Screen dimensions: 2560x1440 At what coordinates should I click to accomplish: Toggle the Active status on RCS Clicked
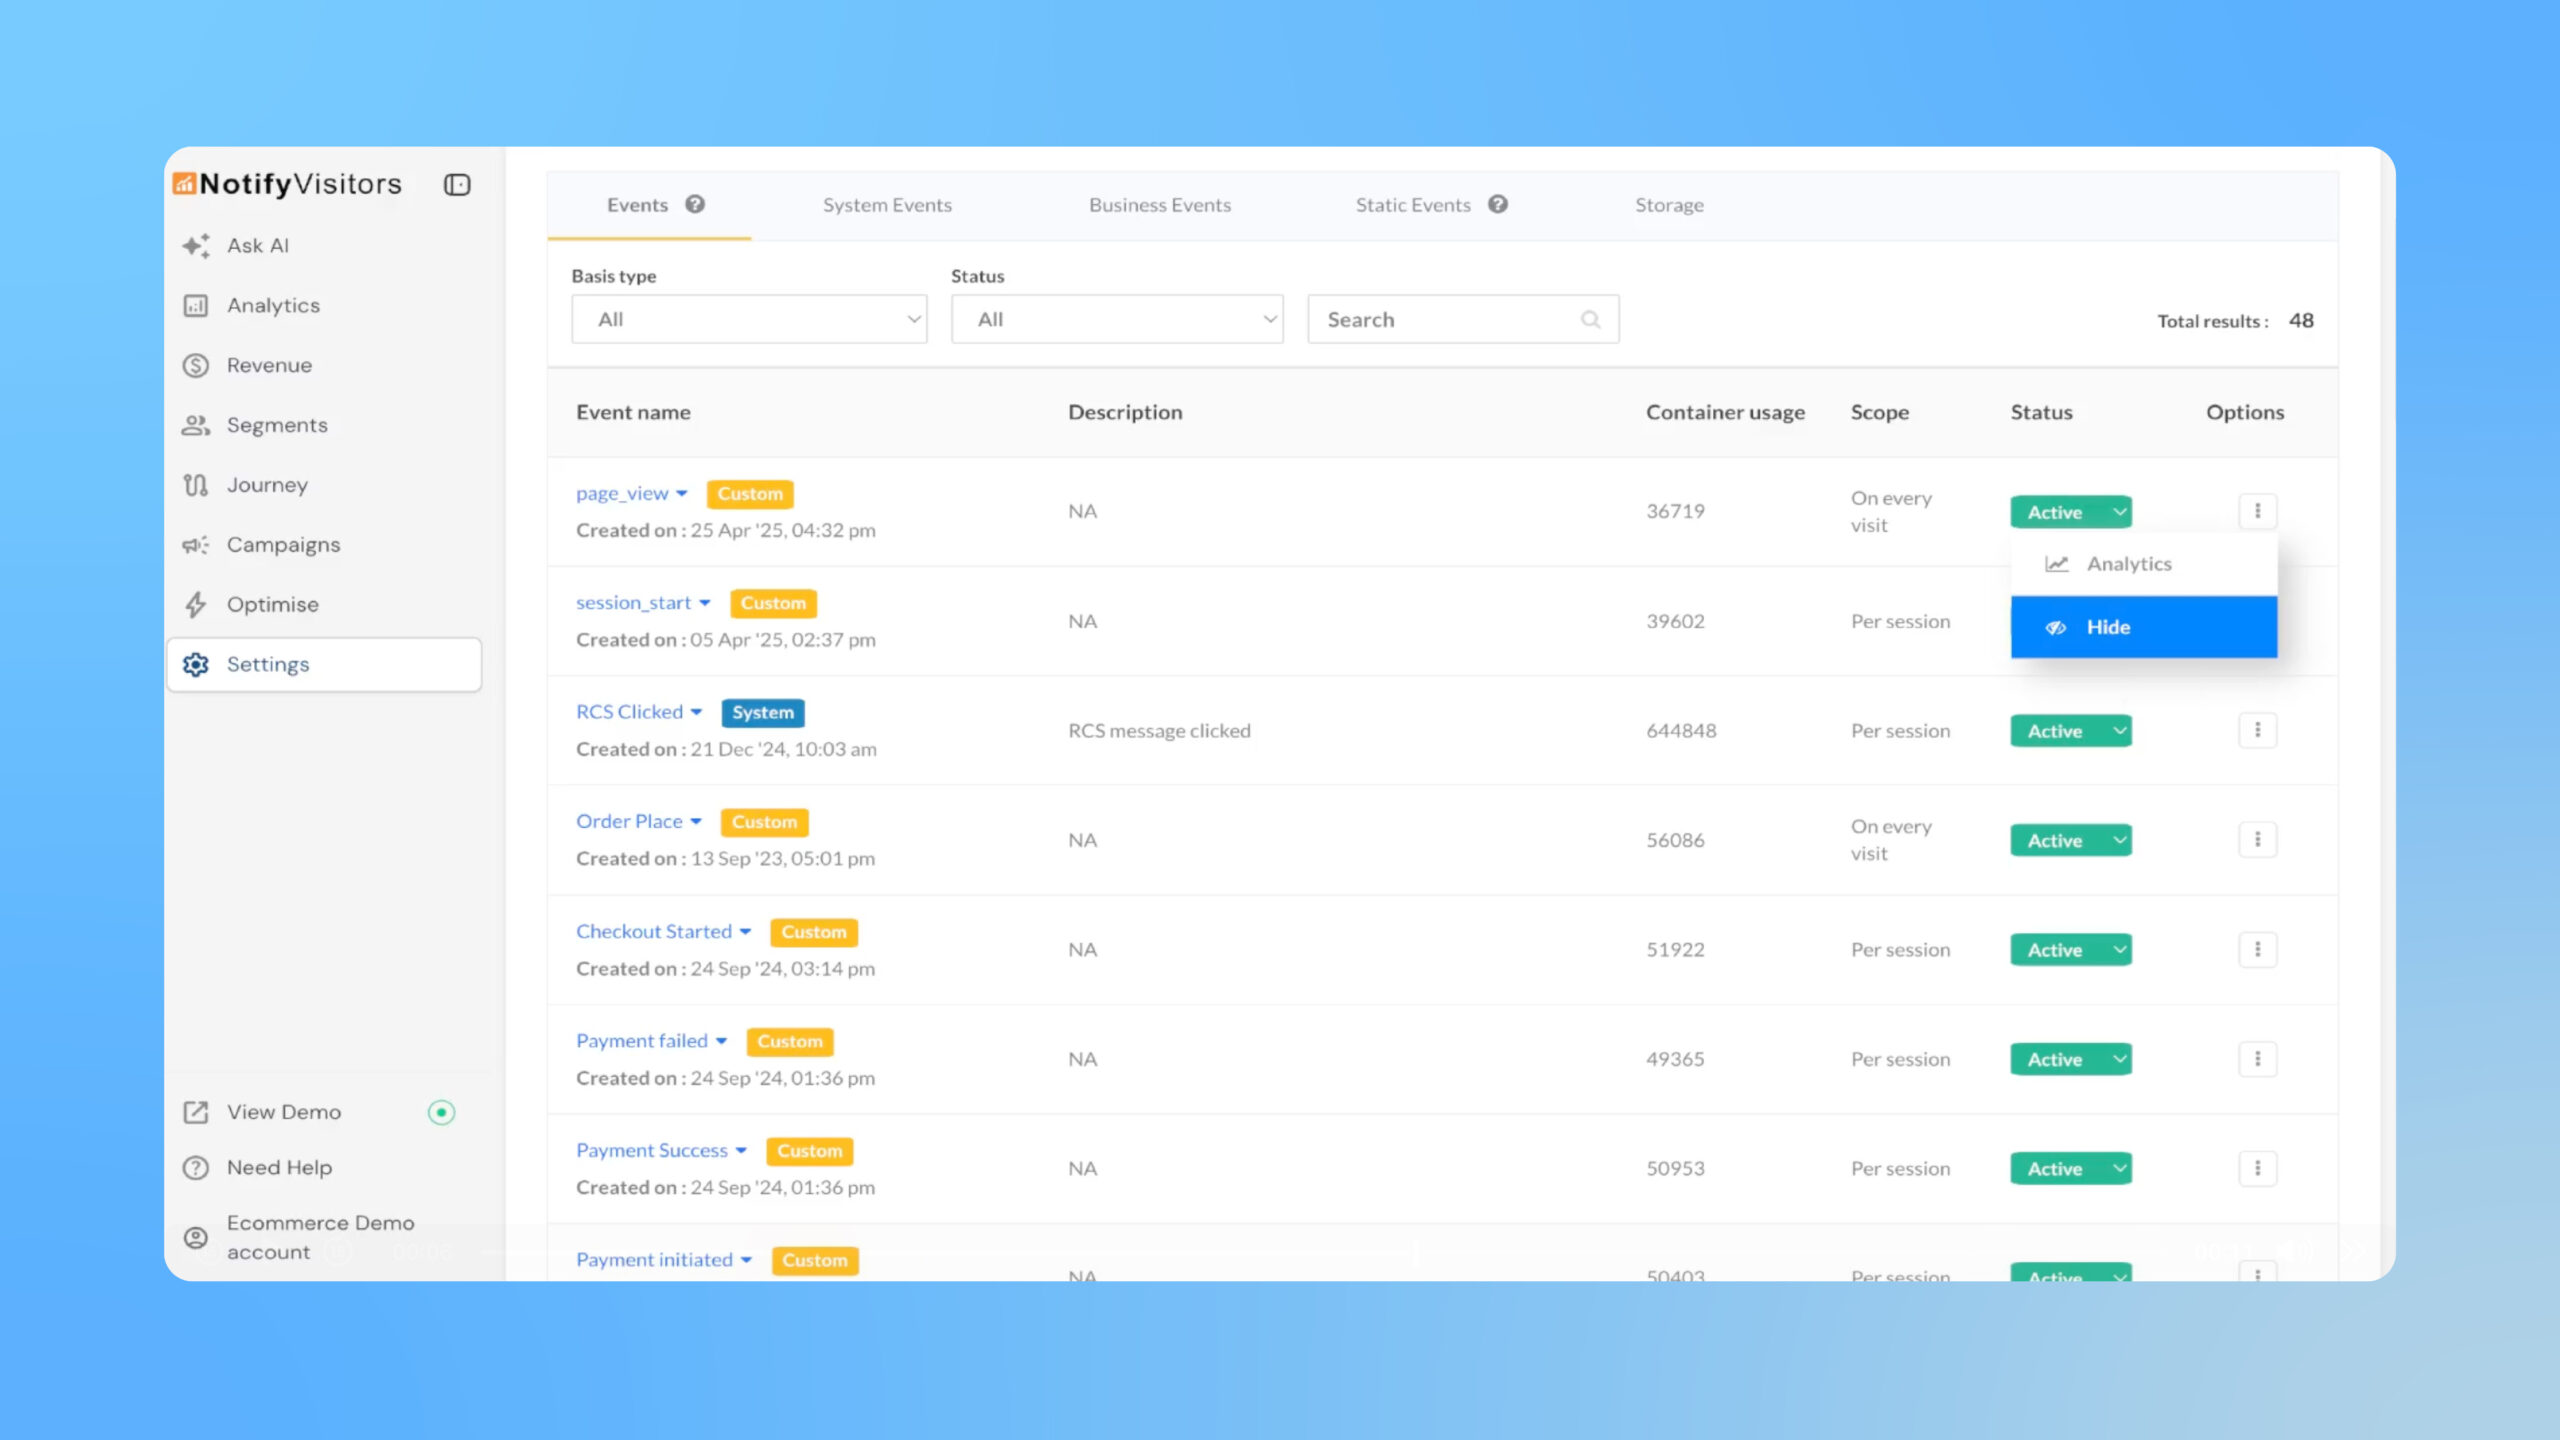click(2070, 730)
